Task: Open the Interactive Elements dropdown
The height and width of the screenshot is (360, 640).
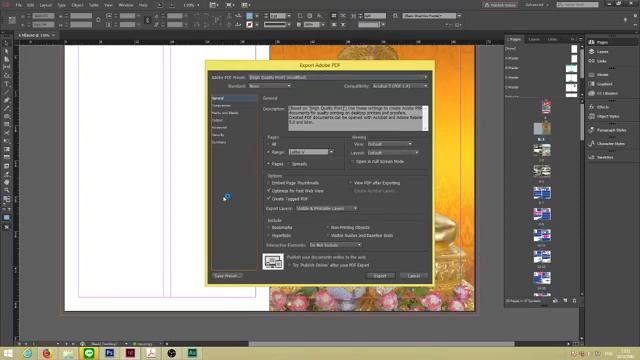Action: [x=335, y=245]
